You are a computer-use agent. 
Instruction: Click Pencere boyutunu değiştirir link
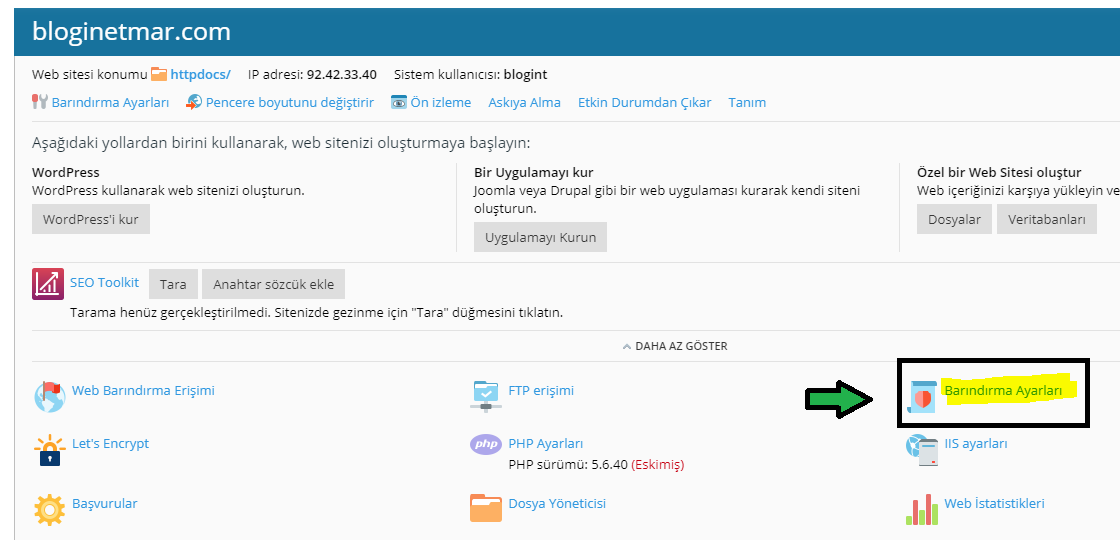click(x=290, y=102)
